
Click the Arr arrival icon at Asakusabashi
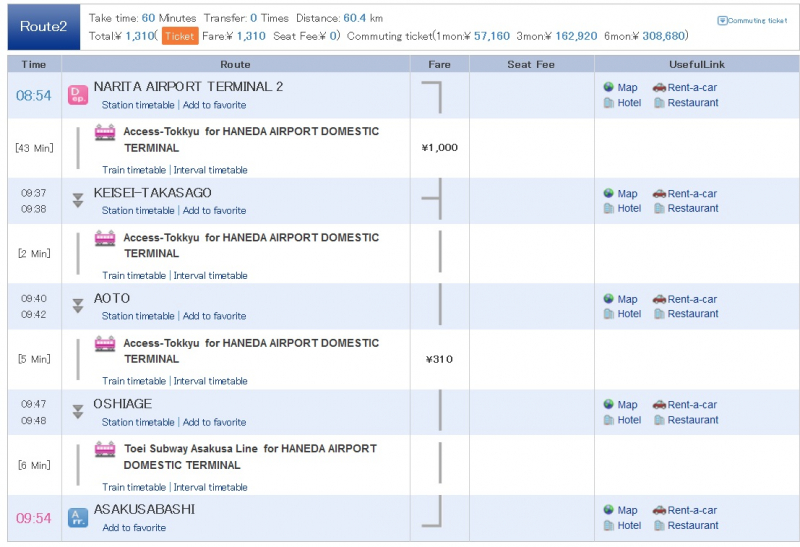[x=77, y=517]
